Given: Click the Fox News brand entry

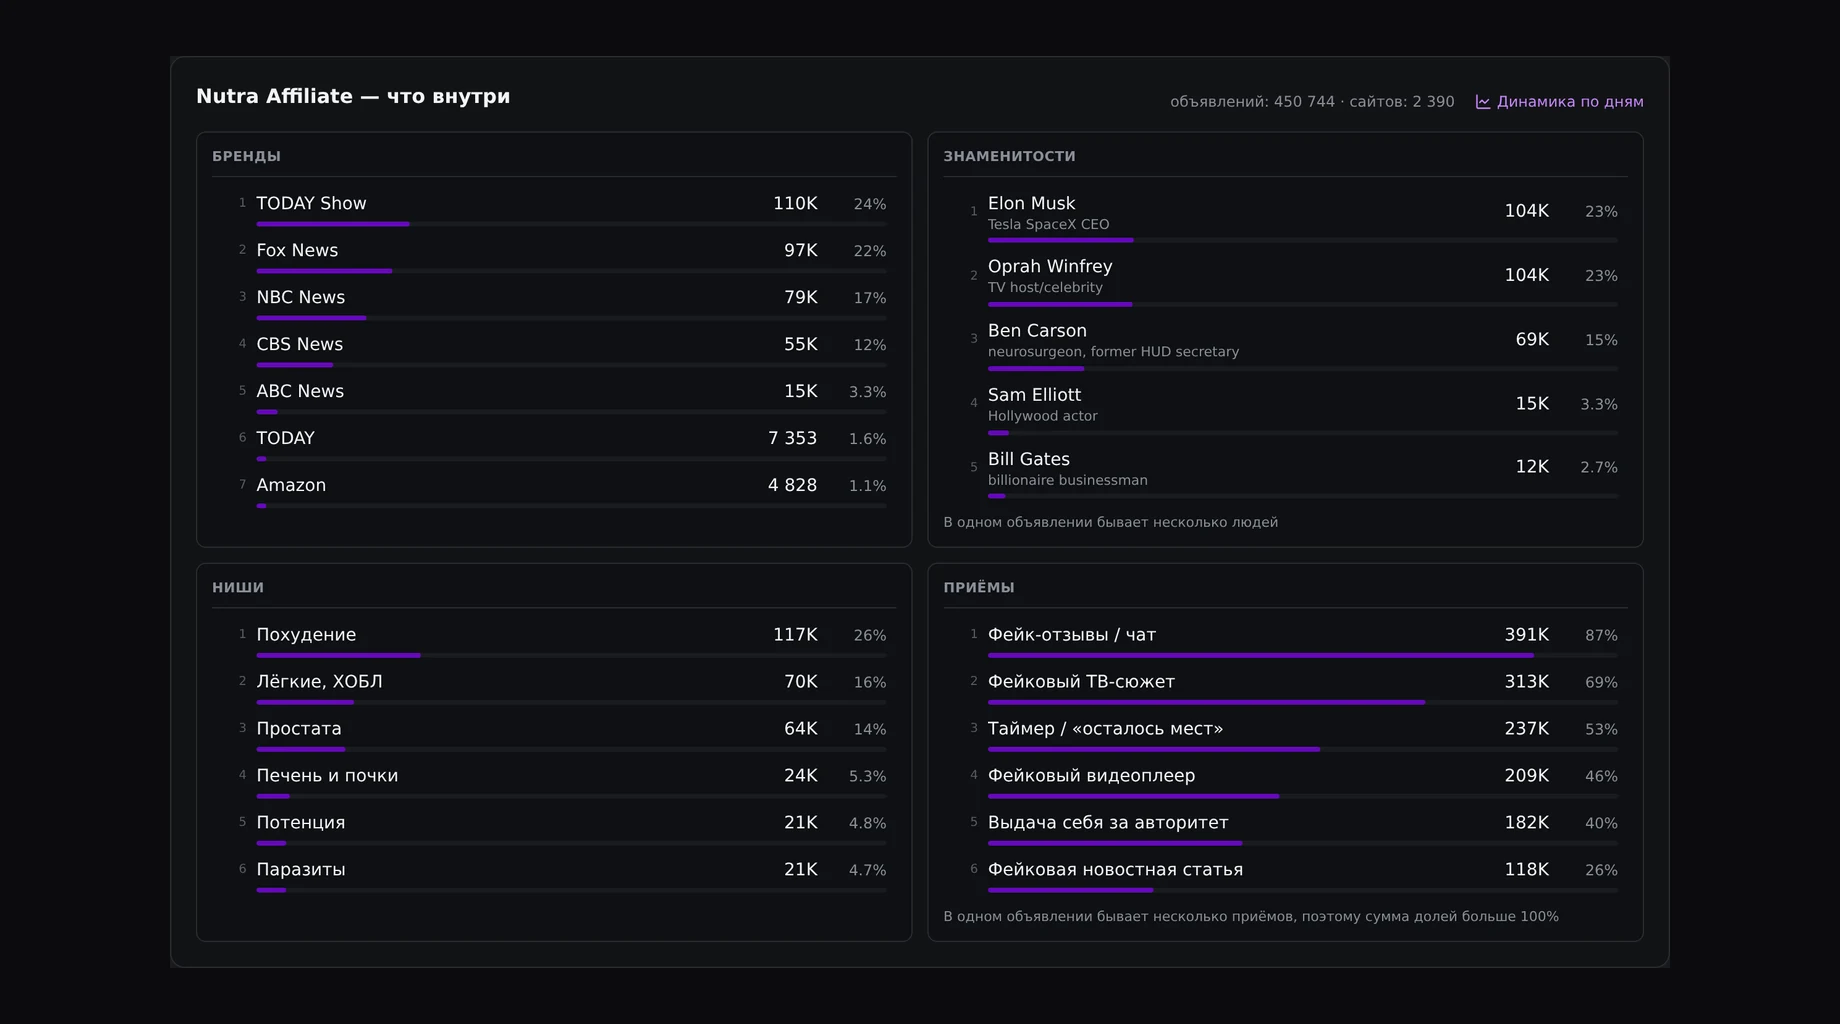Looking at the screenshot, I should 561,255.
